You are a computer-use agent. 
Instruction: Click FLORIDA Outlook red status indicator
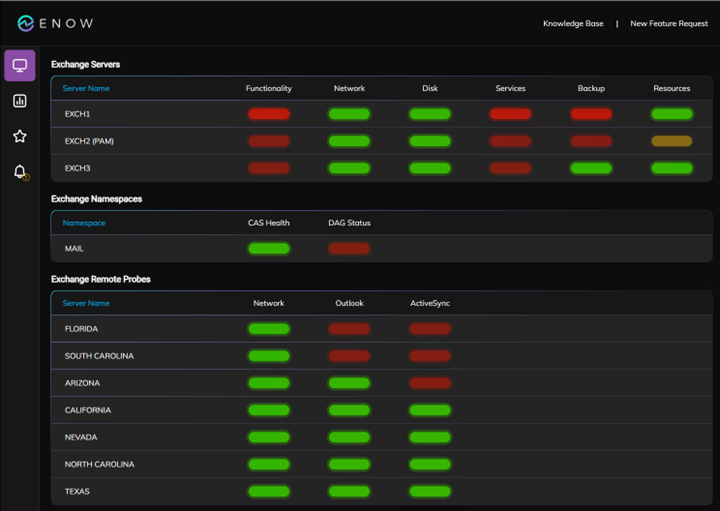349,329
